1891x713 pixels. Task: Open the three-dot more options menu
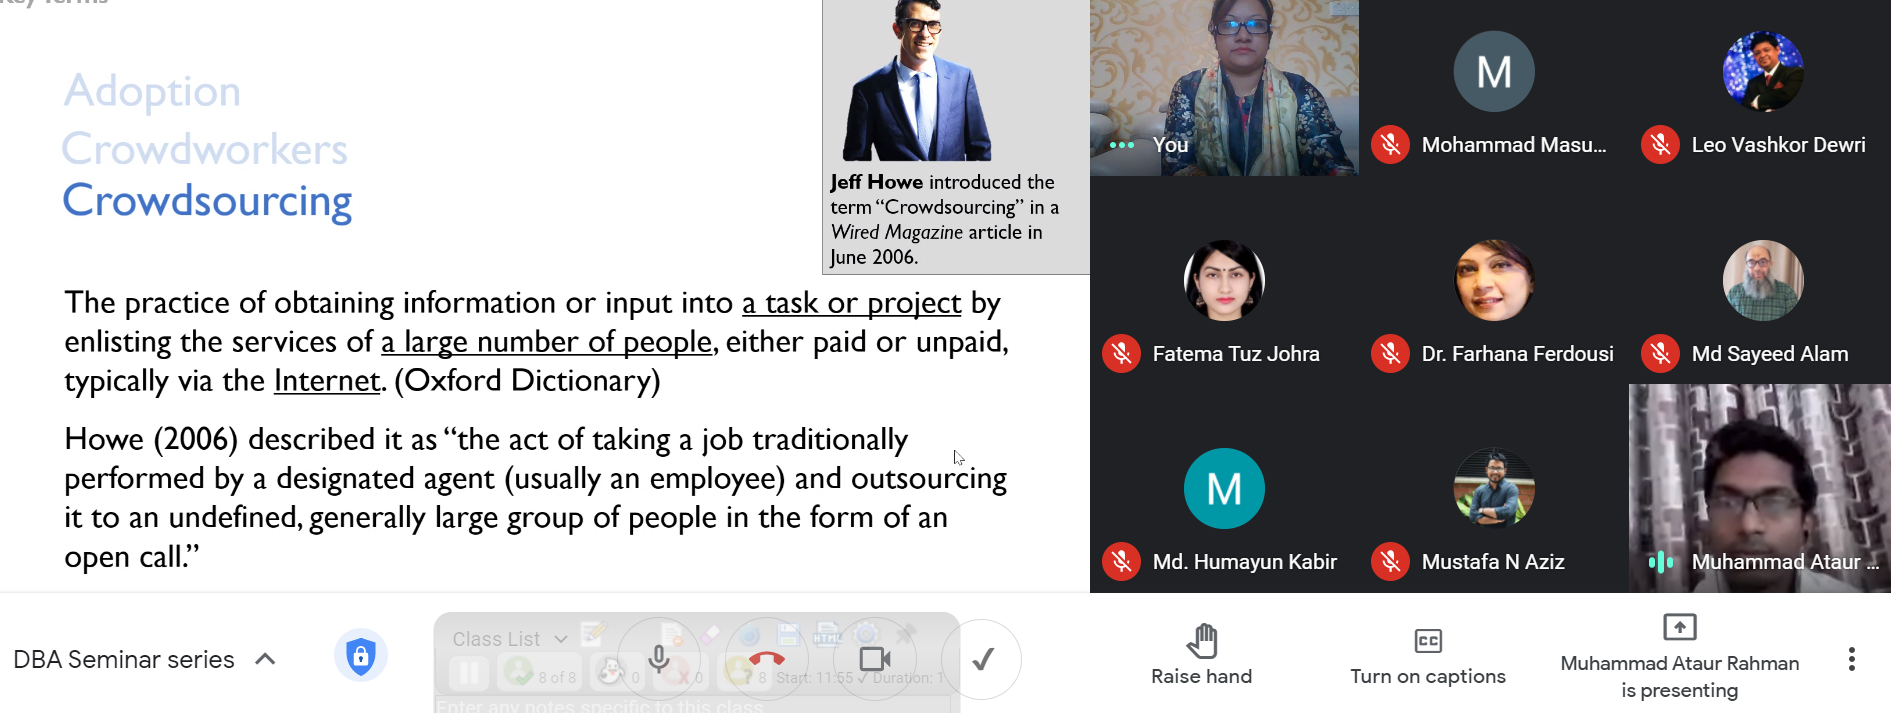pyautogui.click(x=1851, y=659)
